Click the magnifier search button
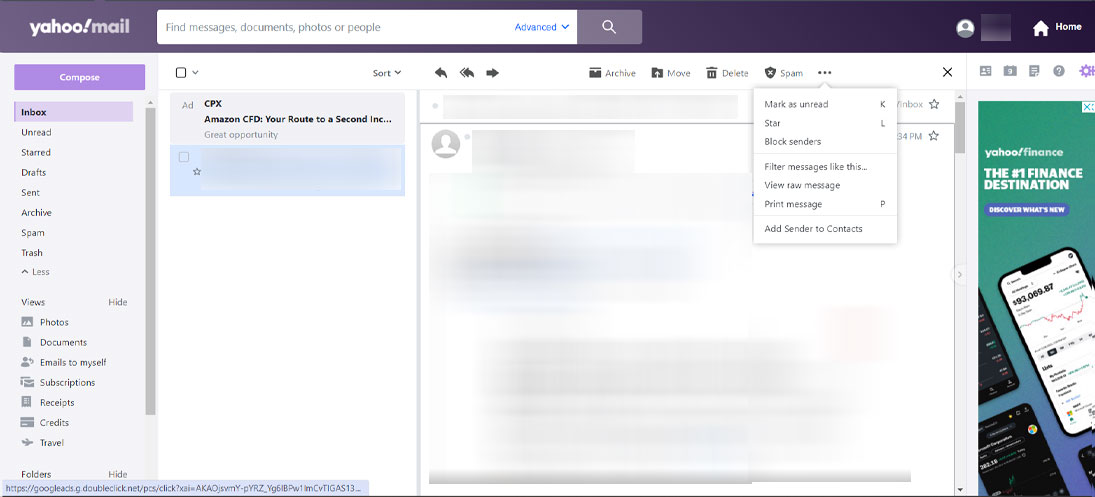Screen dimensions: 1095x497 (x=609, y=27)
